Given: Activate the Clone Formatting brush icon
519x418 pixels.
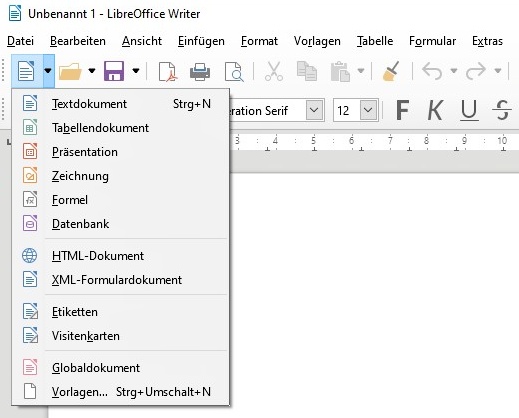Looking at the screenshot, I should [391, 71].
